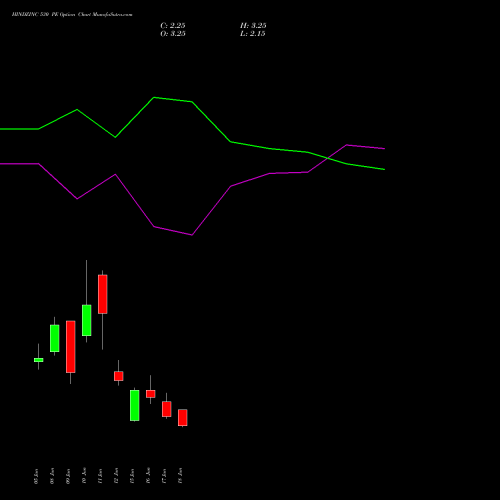Click the close value 'C: 2.25'
Viewport: 500px width, 500px height.
point(173,26)
